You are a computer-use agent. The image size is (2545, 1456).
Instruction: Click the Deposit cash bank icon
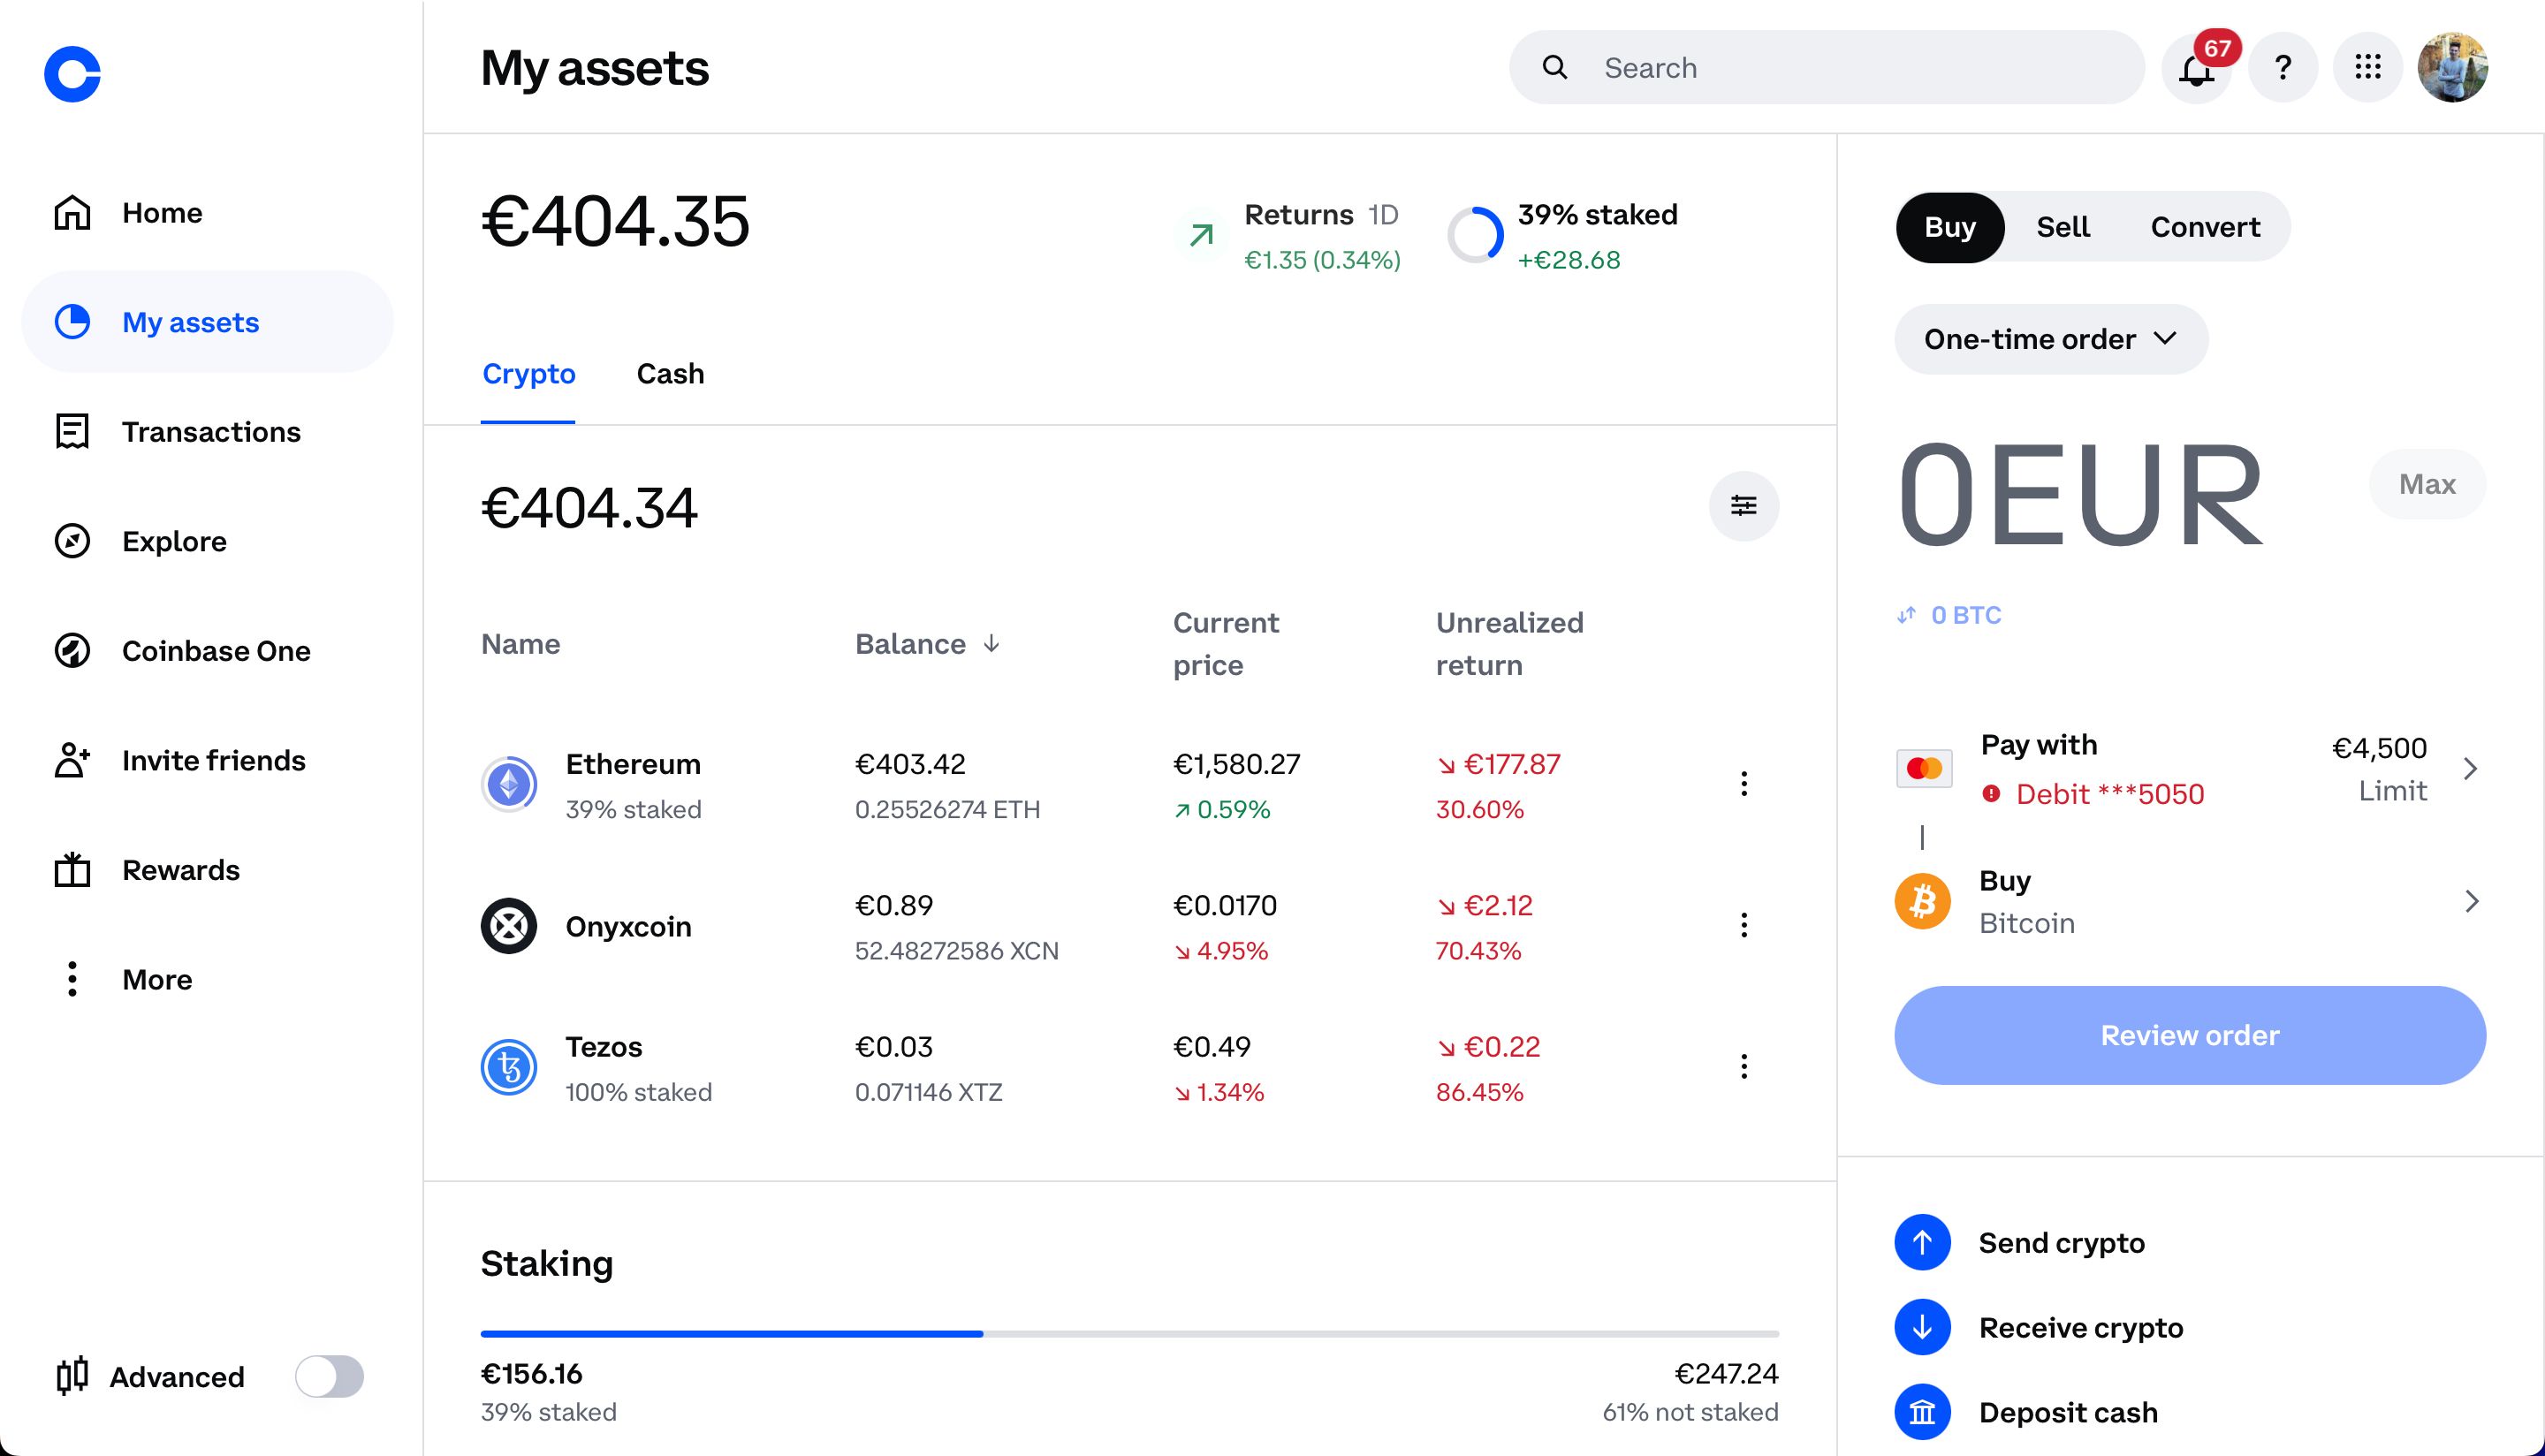coord(1922,1412)
